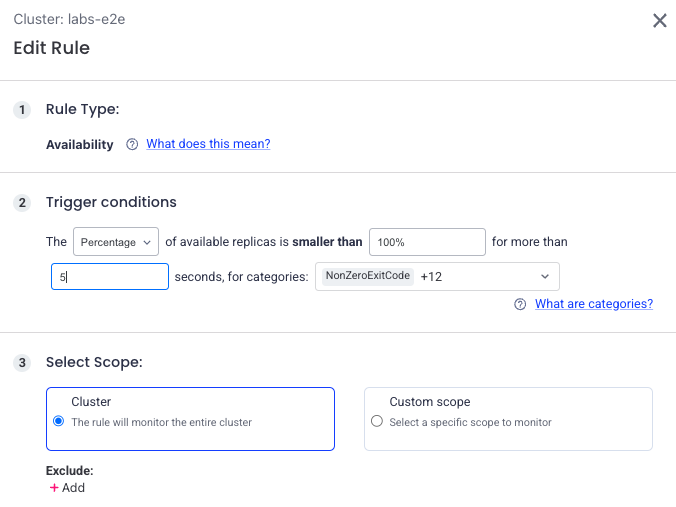Click the NonZeroExitCode category tag

coord(368,276)
